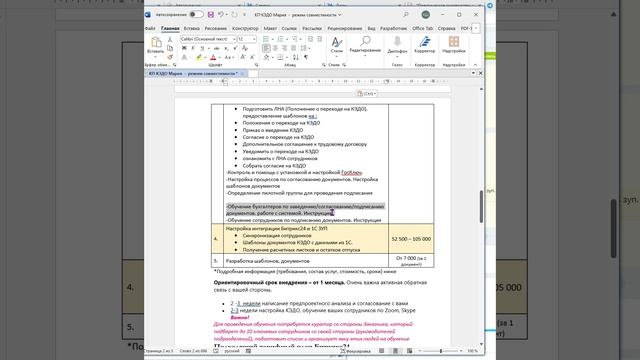
Task: Open the Paste Options (Ctrl) popup
Action: (367, 93)
